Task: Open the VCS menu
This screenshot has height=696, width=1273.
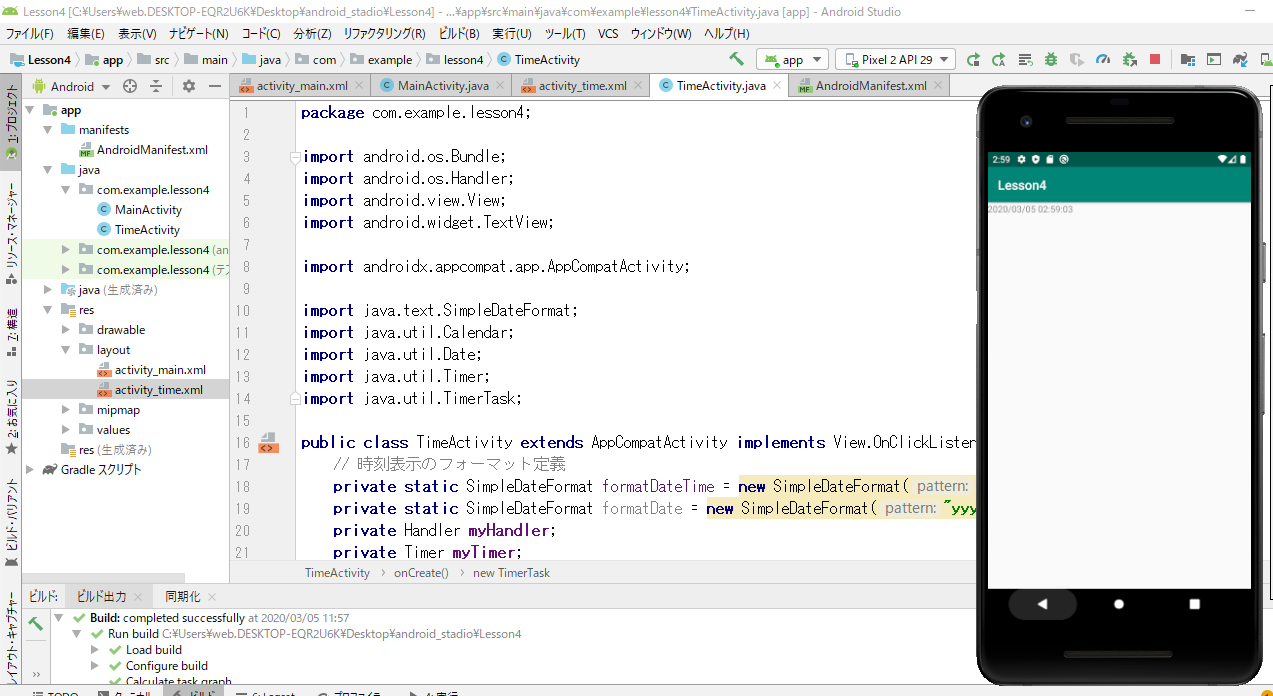Action: (x=608, y=33)
